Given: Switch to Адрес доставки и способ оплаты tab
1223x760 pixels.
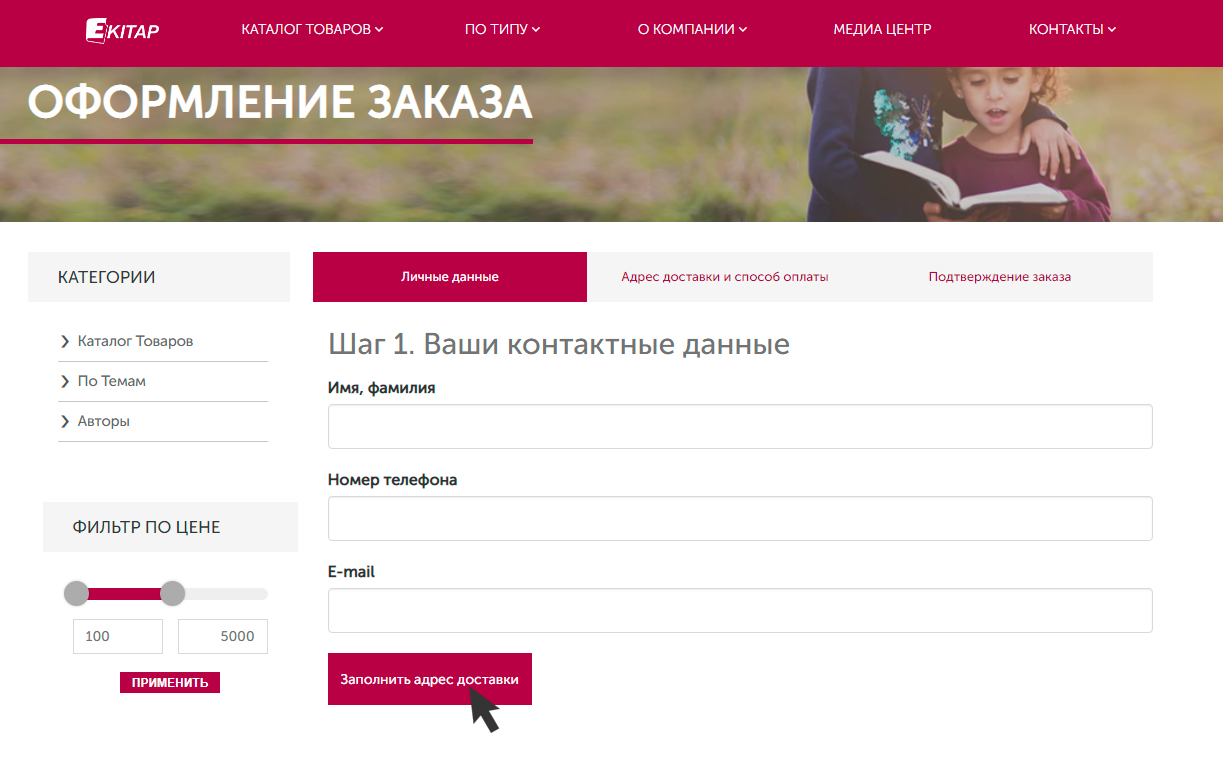Looking at the screenshot, I should pyautogui.click(x=724, y=277).
